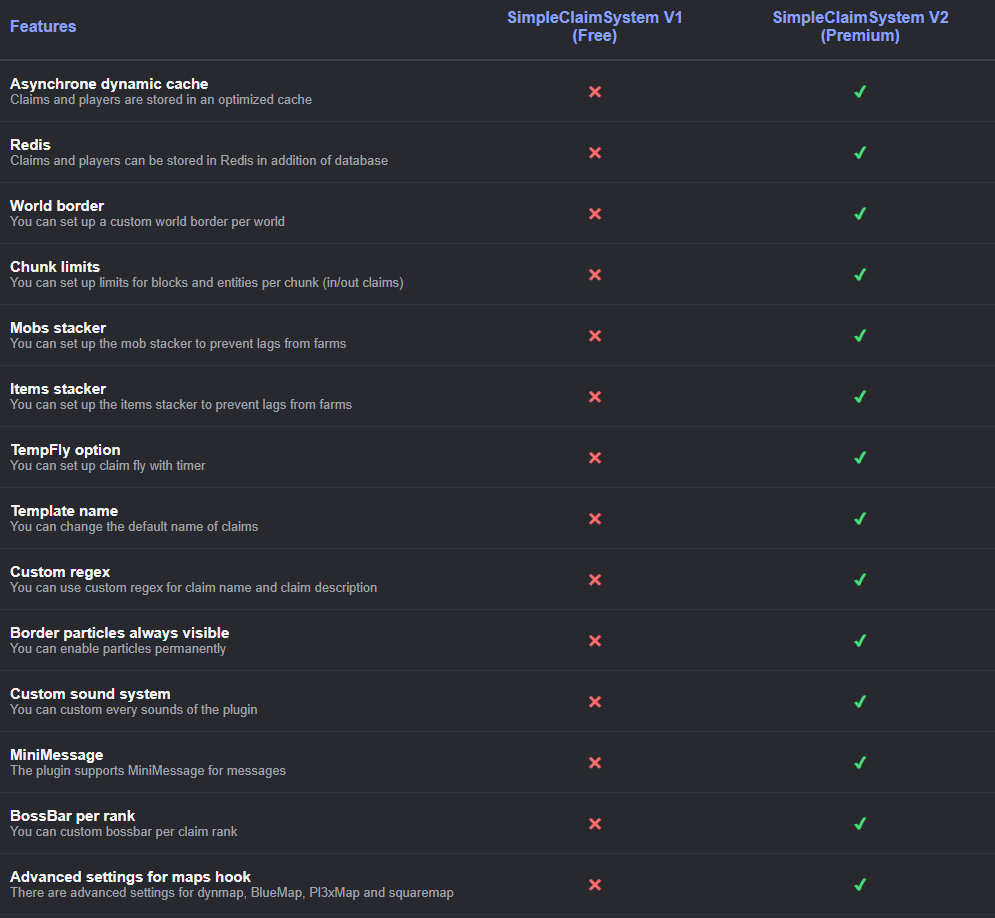The image size is (995, 918).
Task: Click text 'You can custom bossbar per claim rank'
Action: (x=124, y=831)
